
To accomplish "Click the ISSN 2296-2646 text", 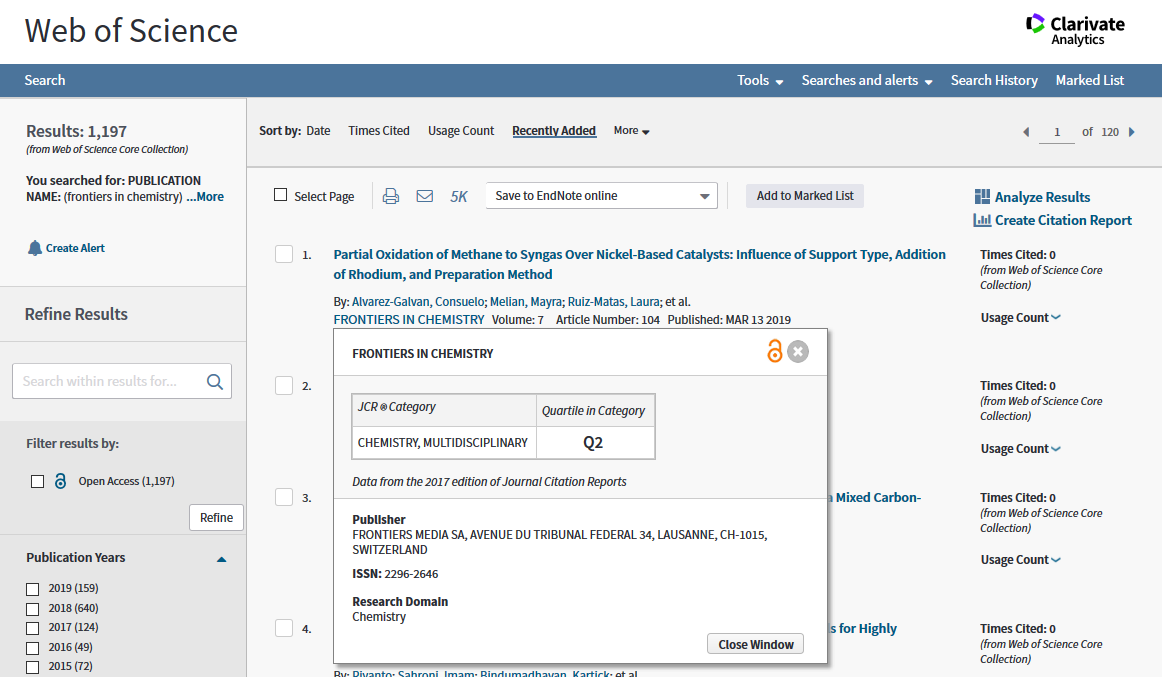I will pos(395,574).
